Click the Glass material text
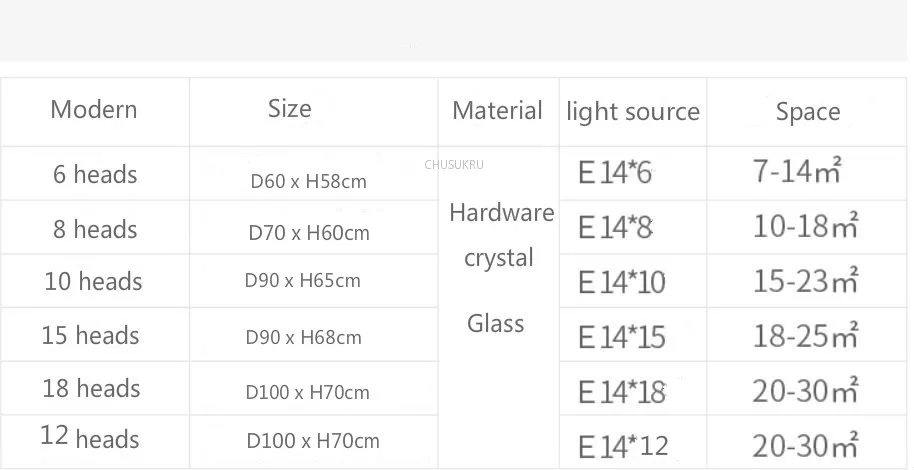This screenshot has width=914, height=470. (x=495, y=323)
